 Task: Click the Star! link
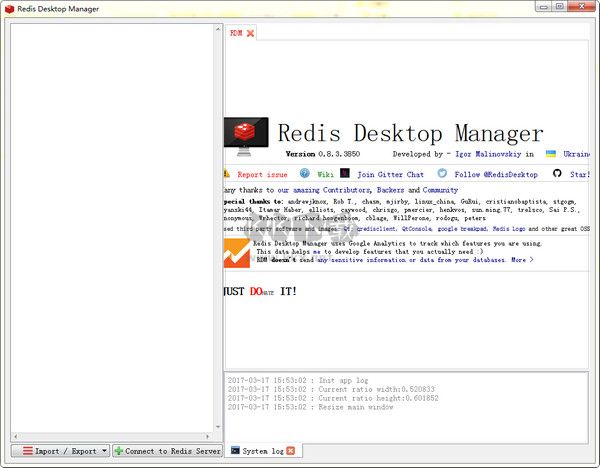coord(579,174)
